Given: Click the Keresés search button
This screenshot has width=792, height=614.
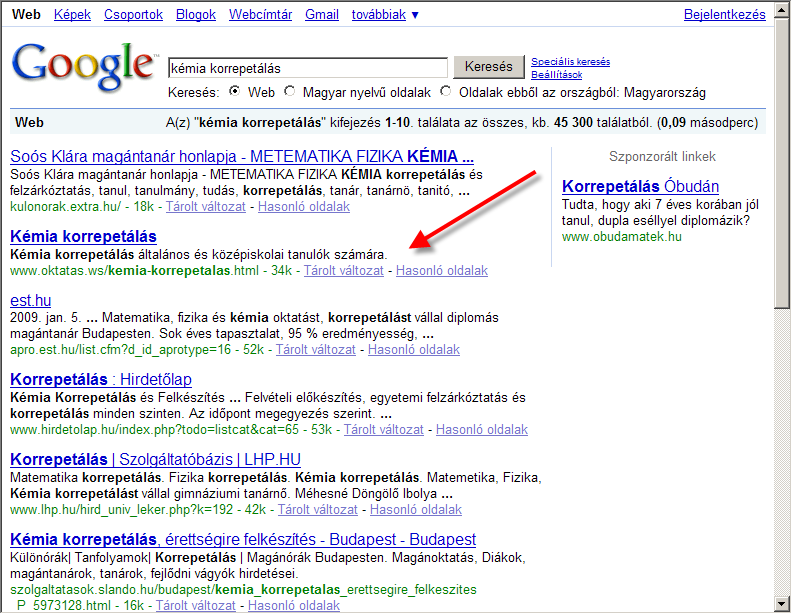Looking at the screenshot, I should [488, 67].
